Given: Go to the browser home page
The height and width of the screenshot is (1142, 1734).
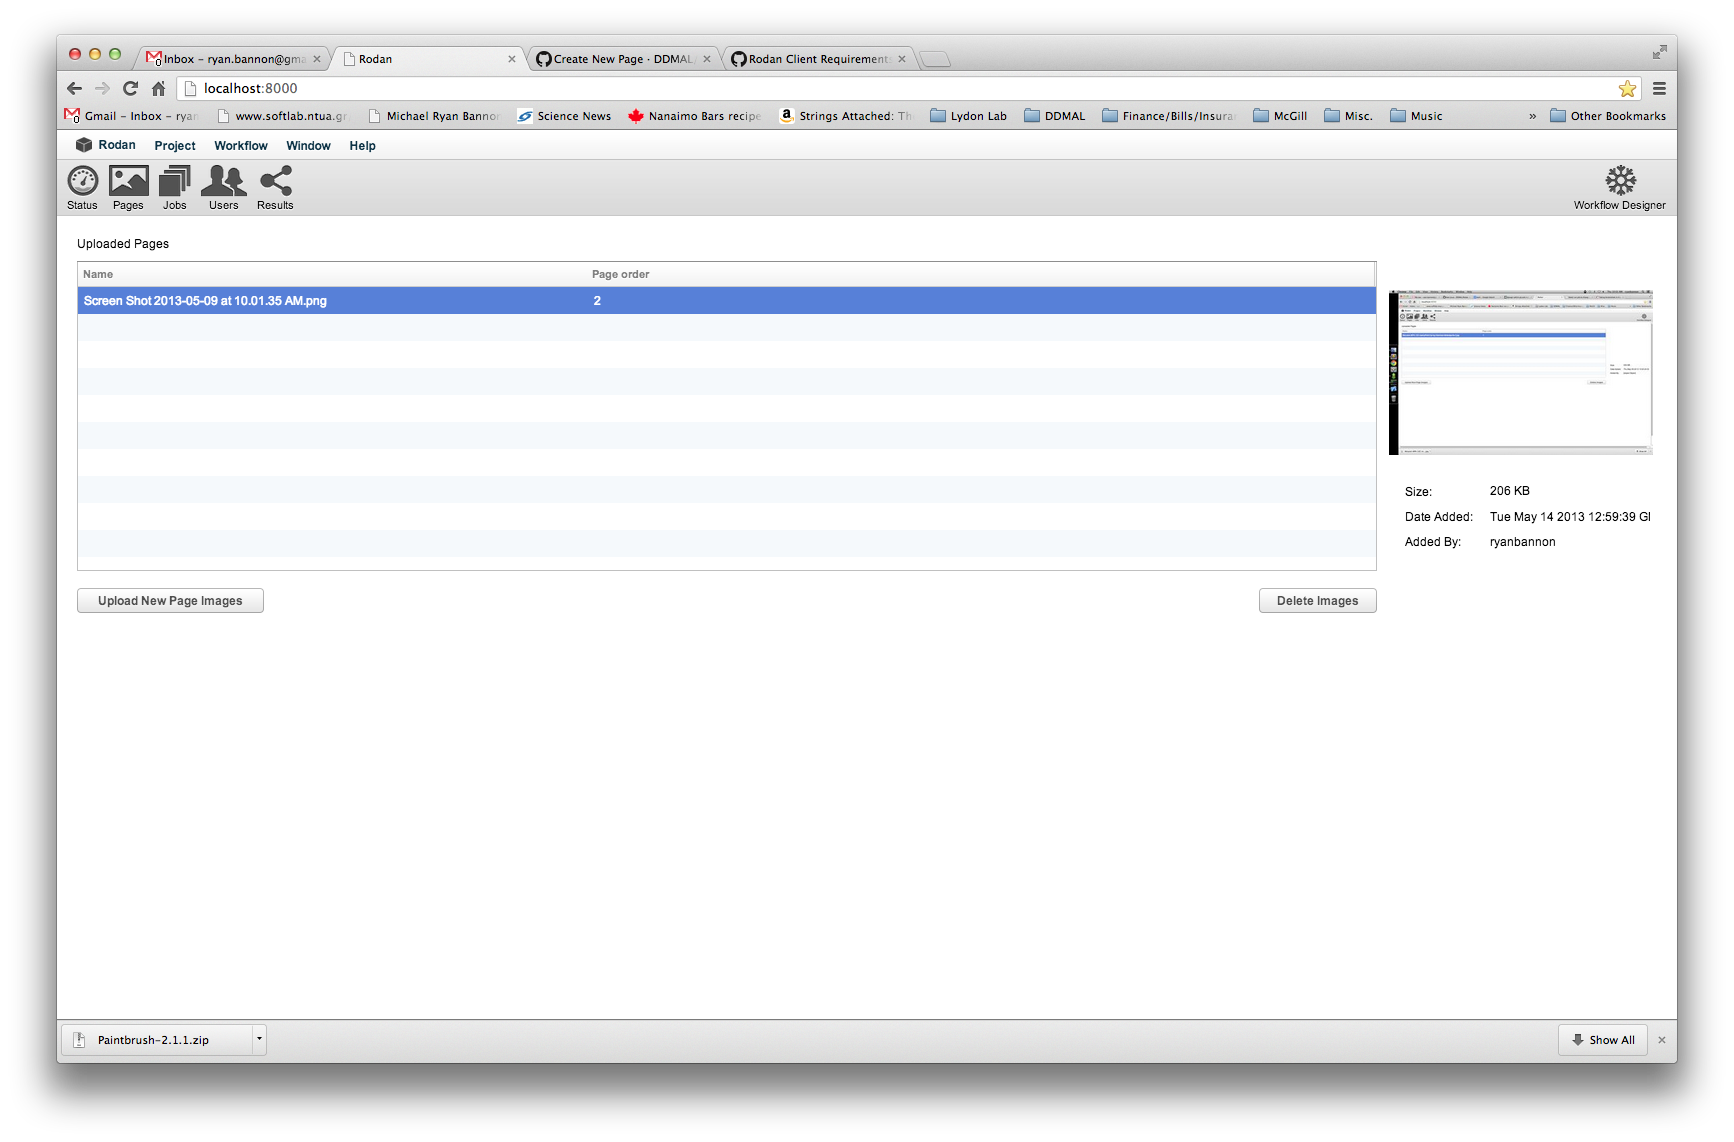Looking at the screenshot, I should pos(158,88).
